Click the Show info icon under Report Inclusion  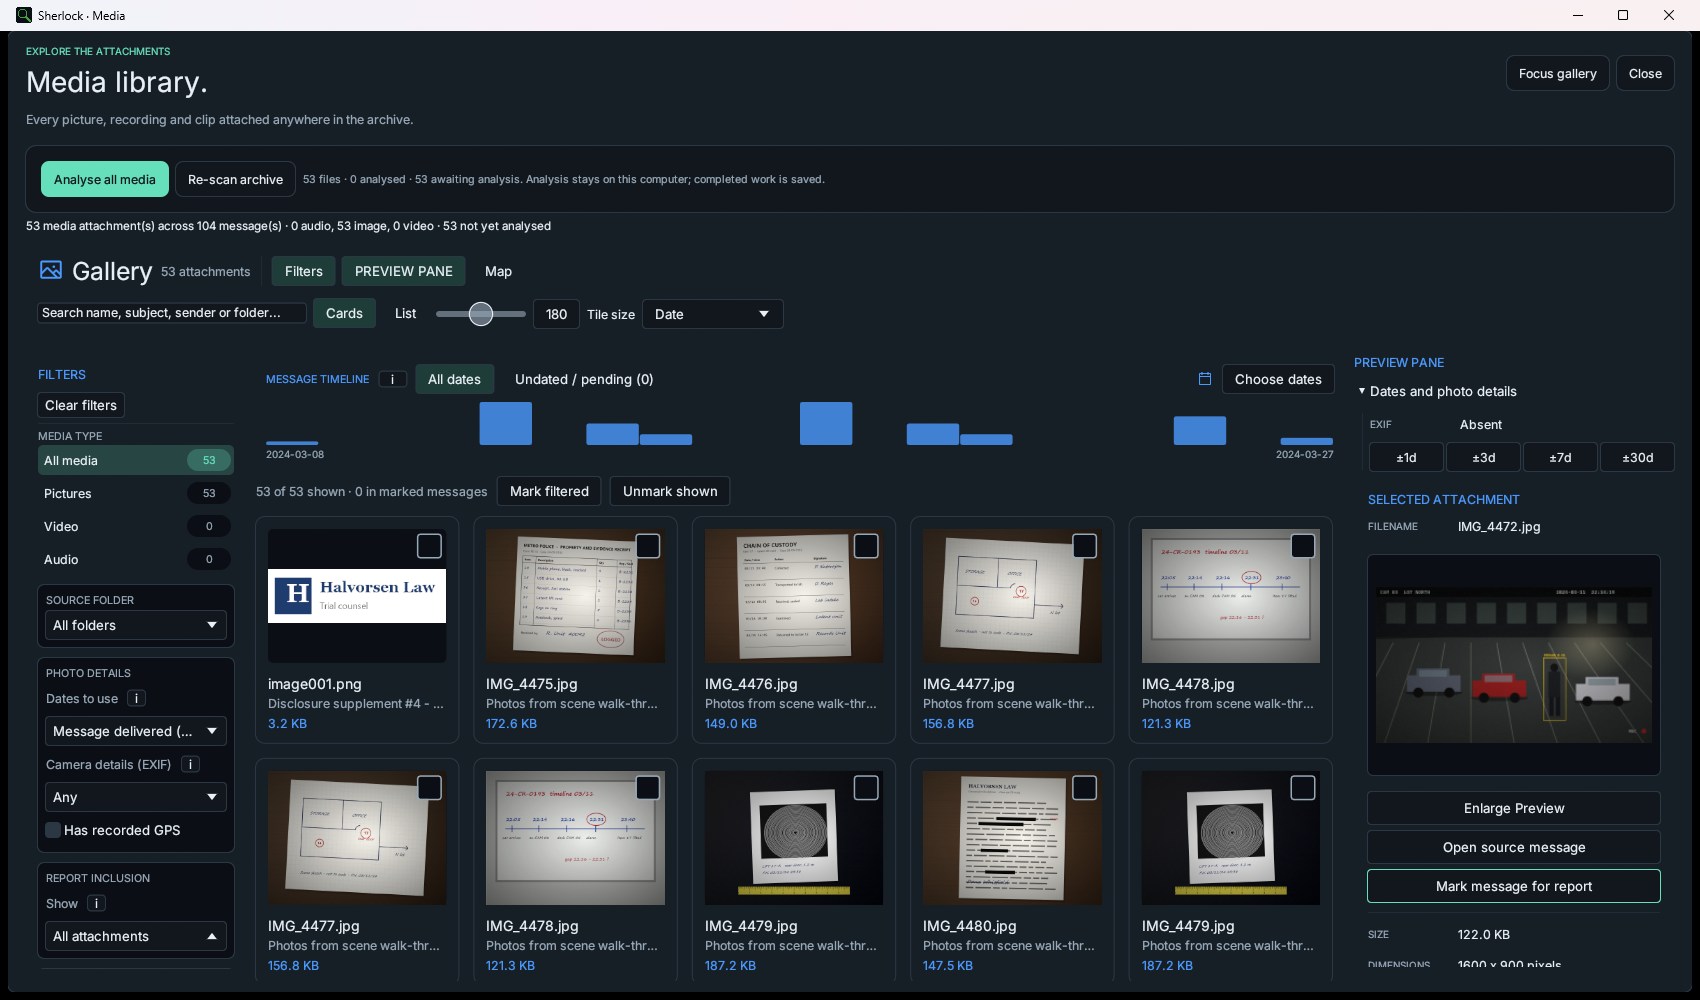(x=96, y=904)
